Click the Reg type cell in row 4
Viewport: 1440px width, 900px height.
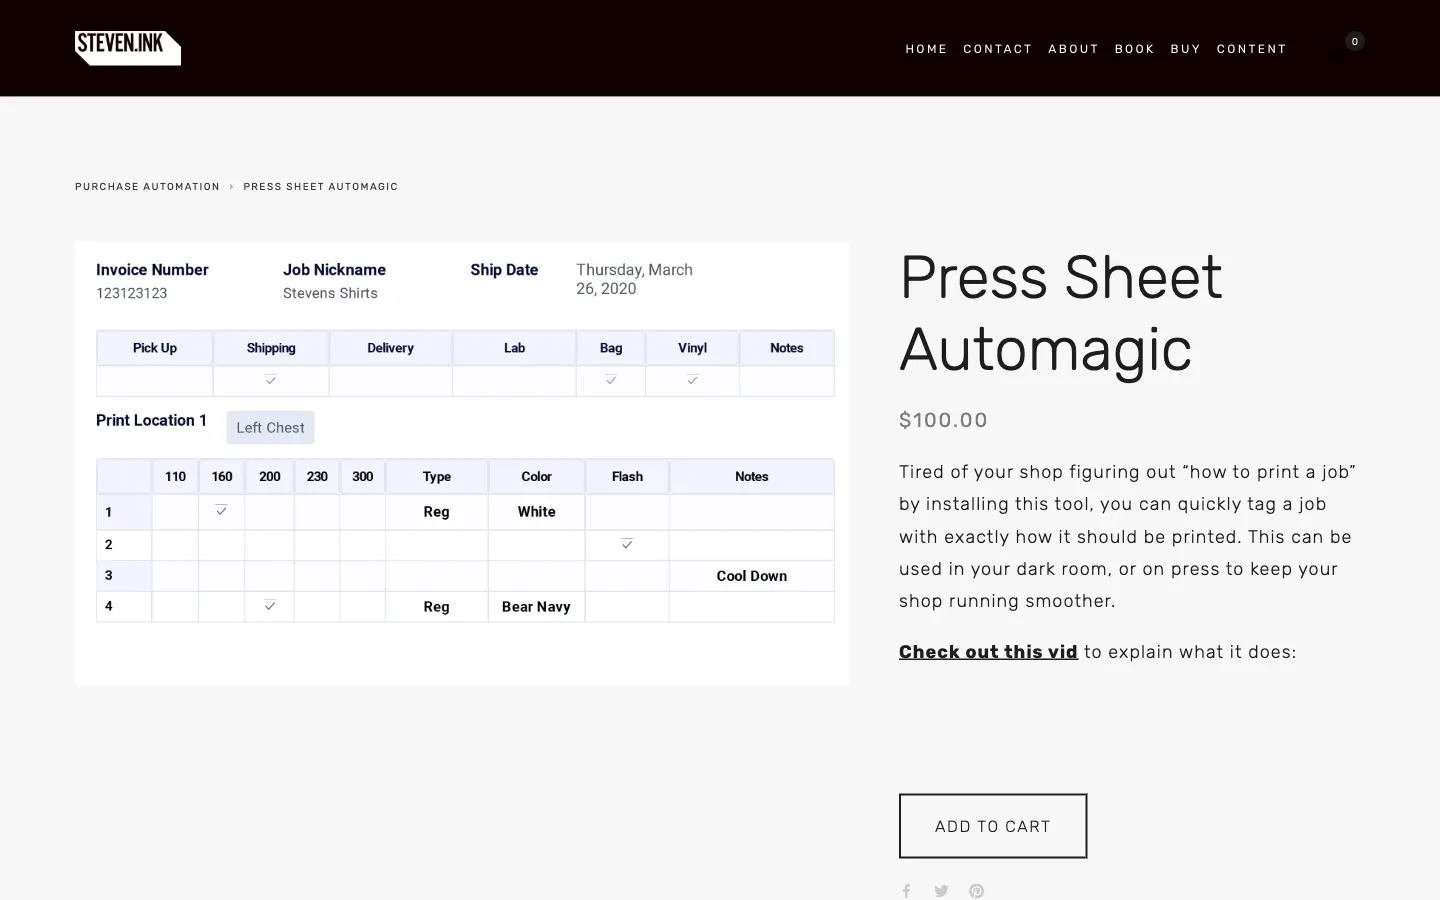[436, 607]
